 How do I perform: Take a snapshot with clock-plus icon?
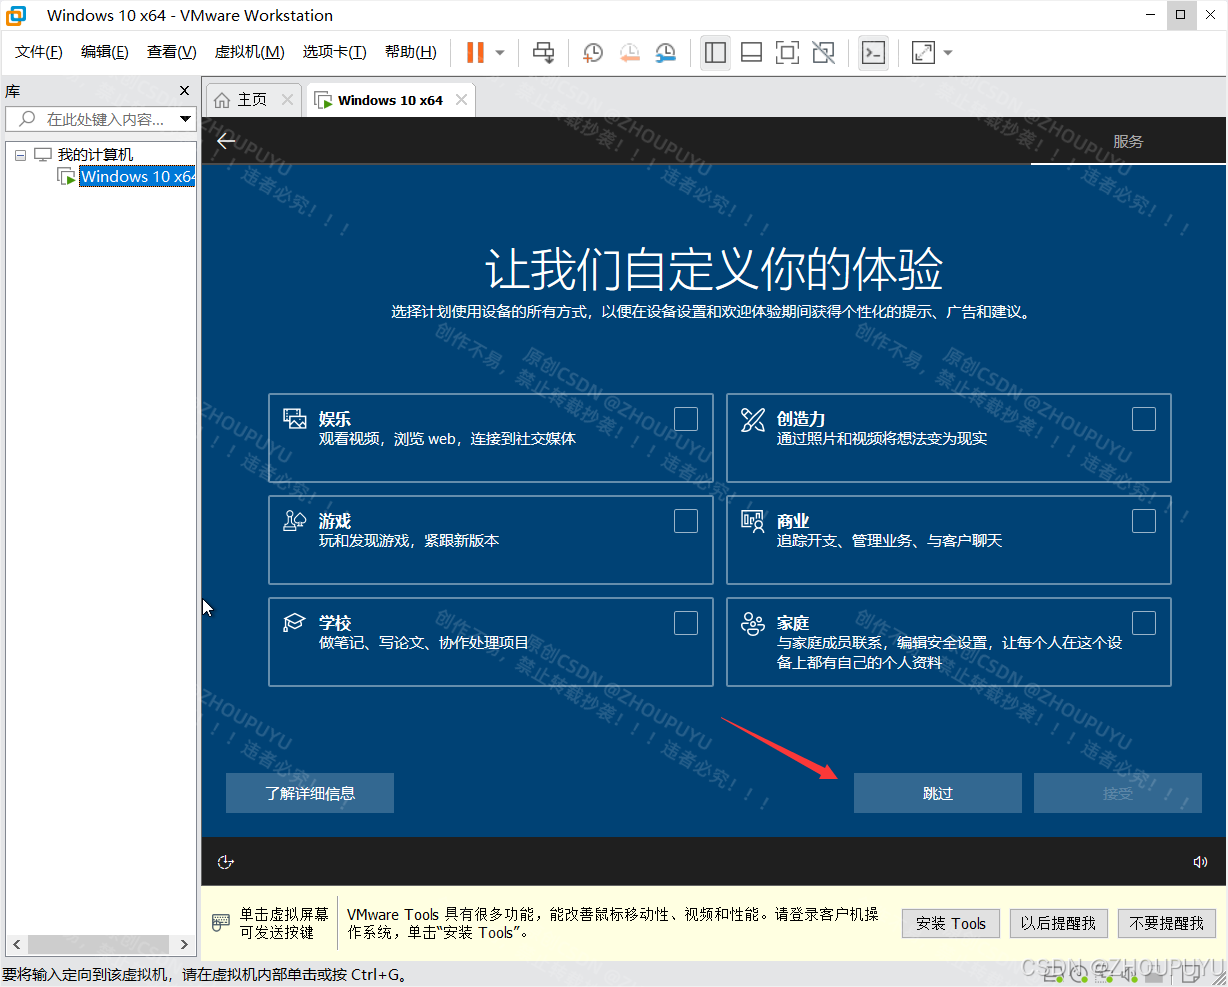click(593, 52)
